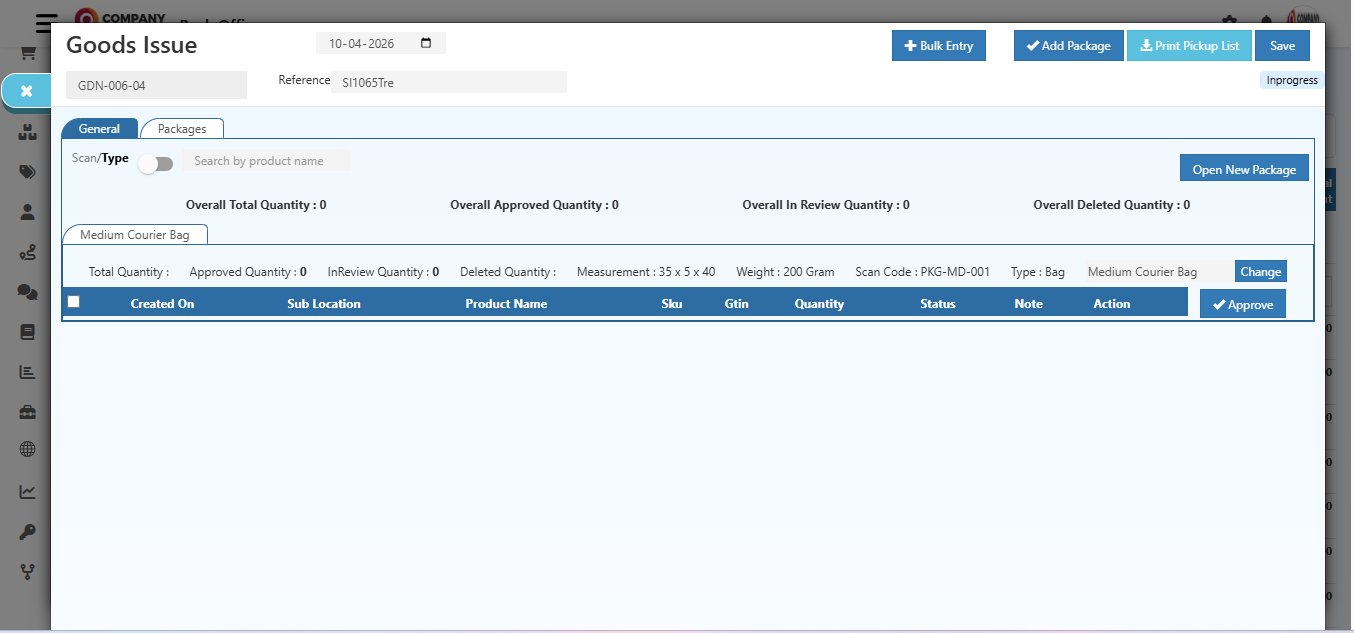Open the key icon in the sidebar
Screen dimensions: 1354x633
28,532
